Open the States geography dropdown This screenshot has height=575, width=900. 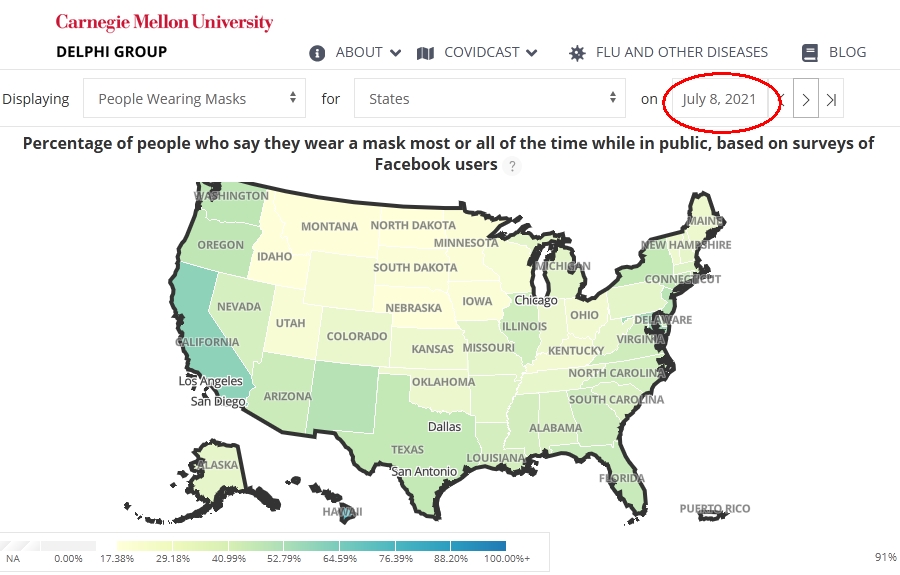[x=490, y=99]
